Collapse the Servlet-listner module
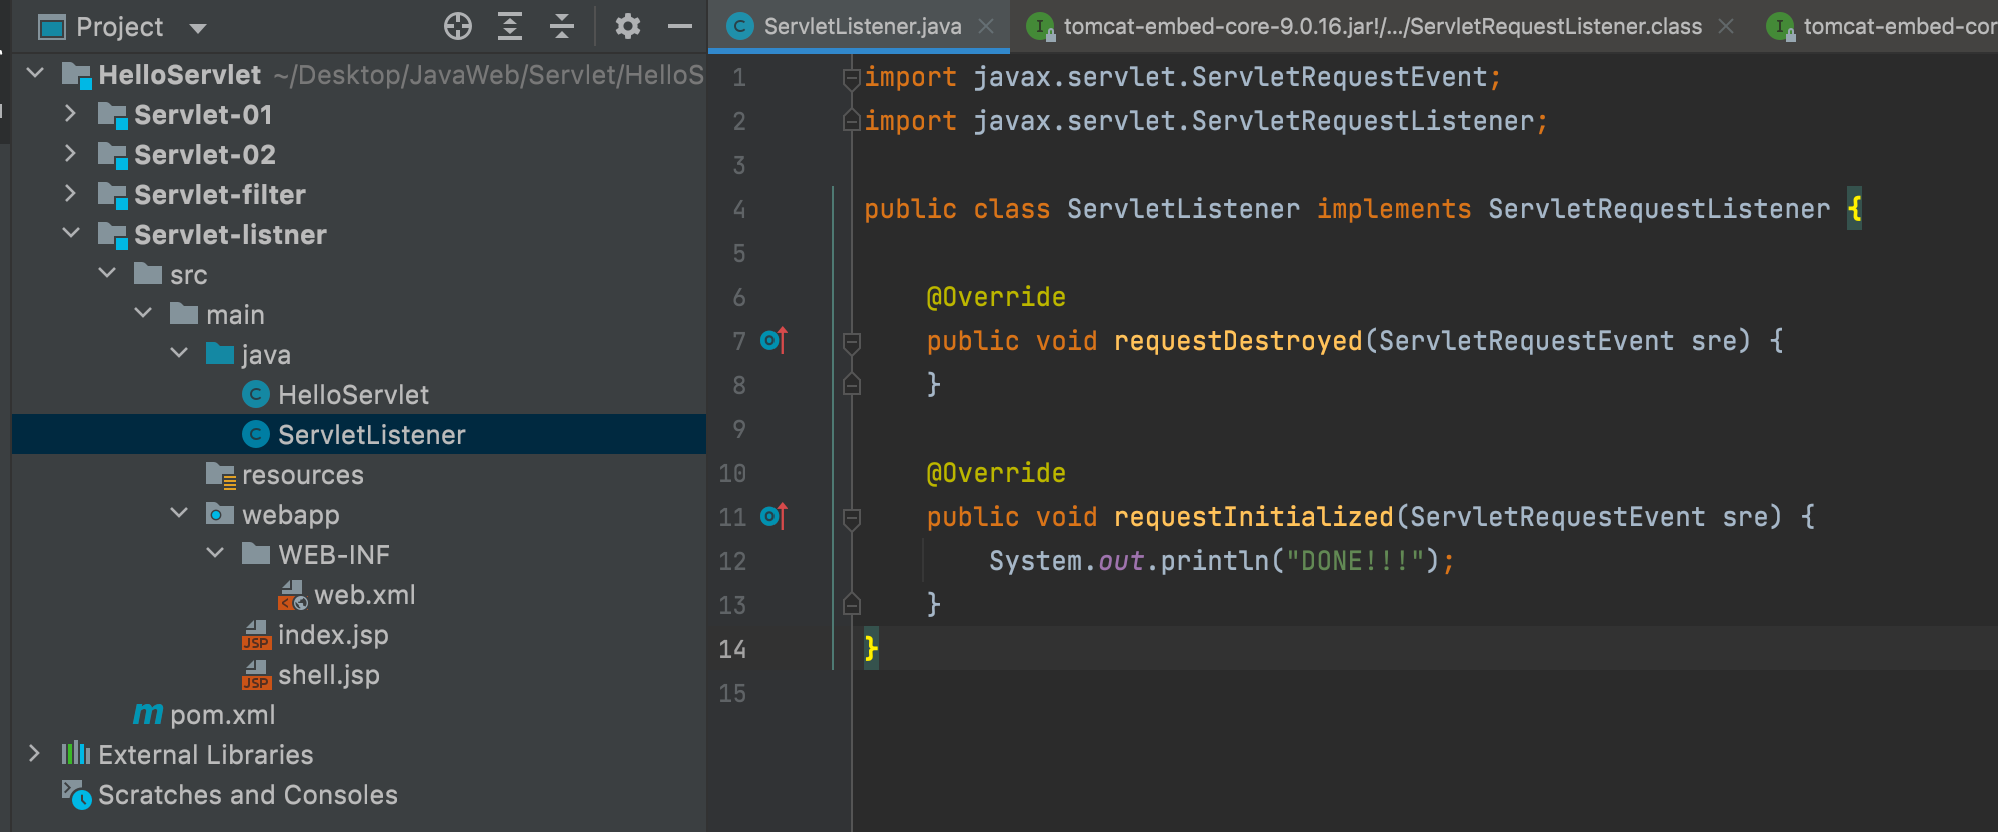This screenshot has height=832, width=1998. pos(70,234)
